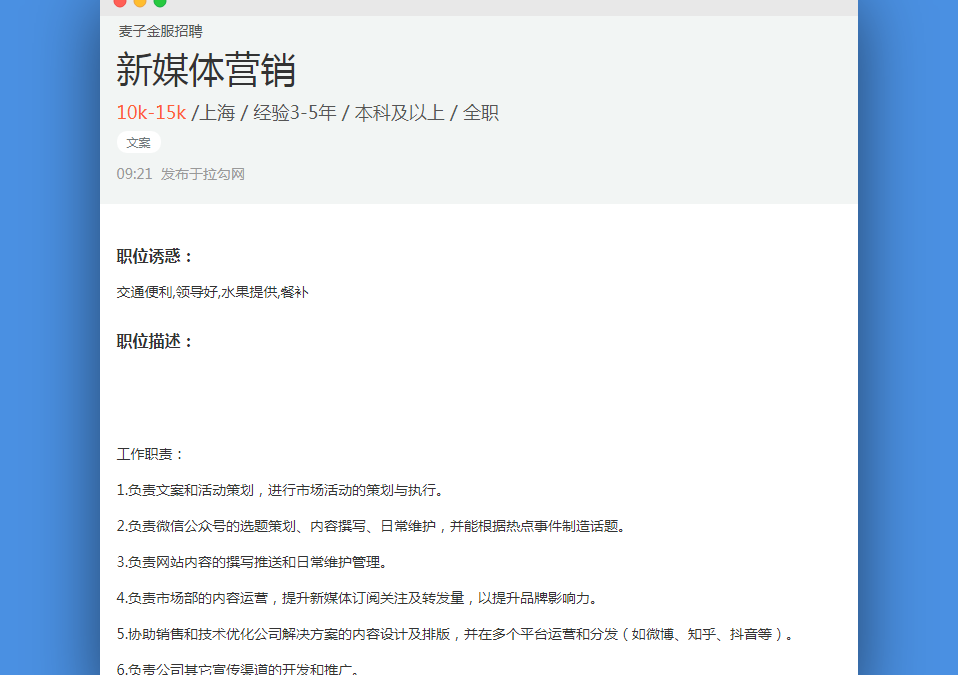Select the benefits line 交通便利,领导好,水果提供,餐补
This screenshot has width=958, height=675.
[213, 292]
